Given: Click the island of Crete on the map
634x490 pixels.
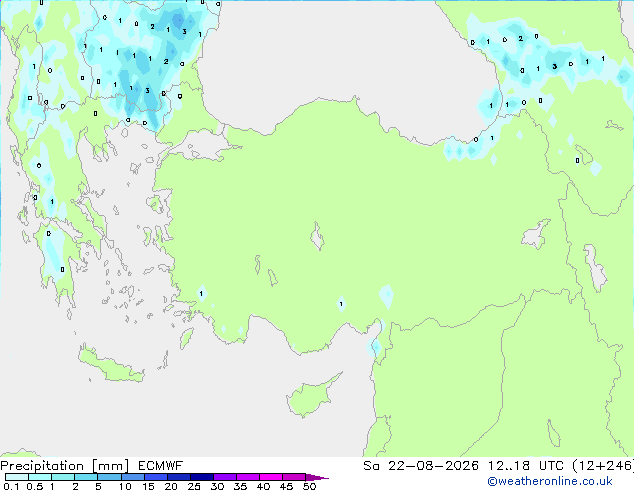Looking at the screenshot, I should pyautogui.click(x=111, y=365).
